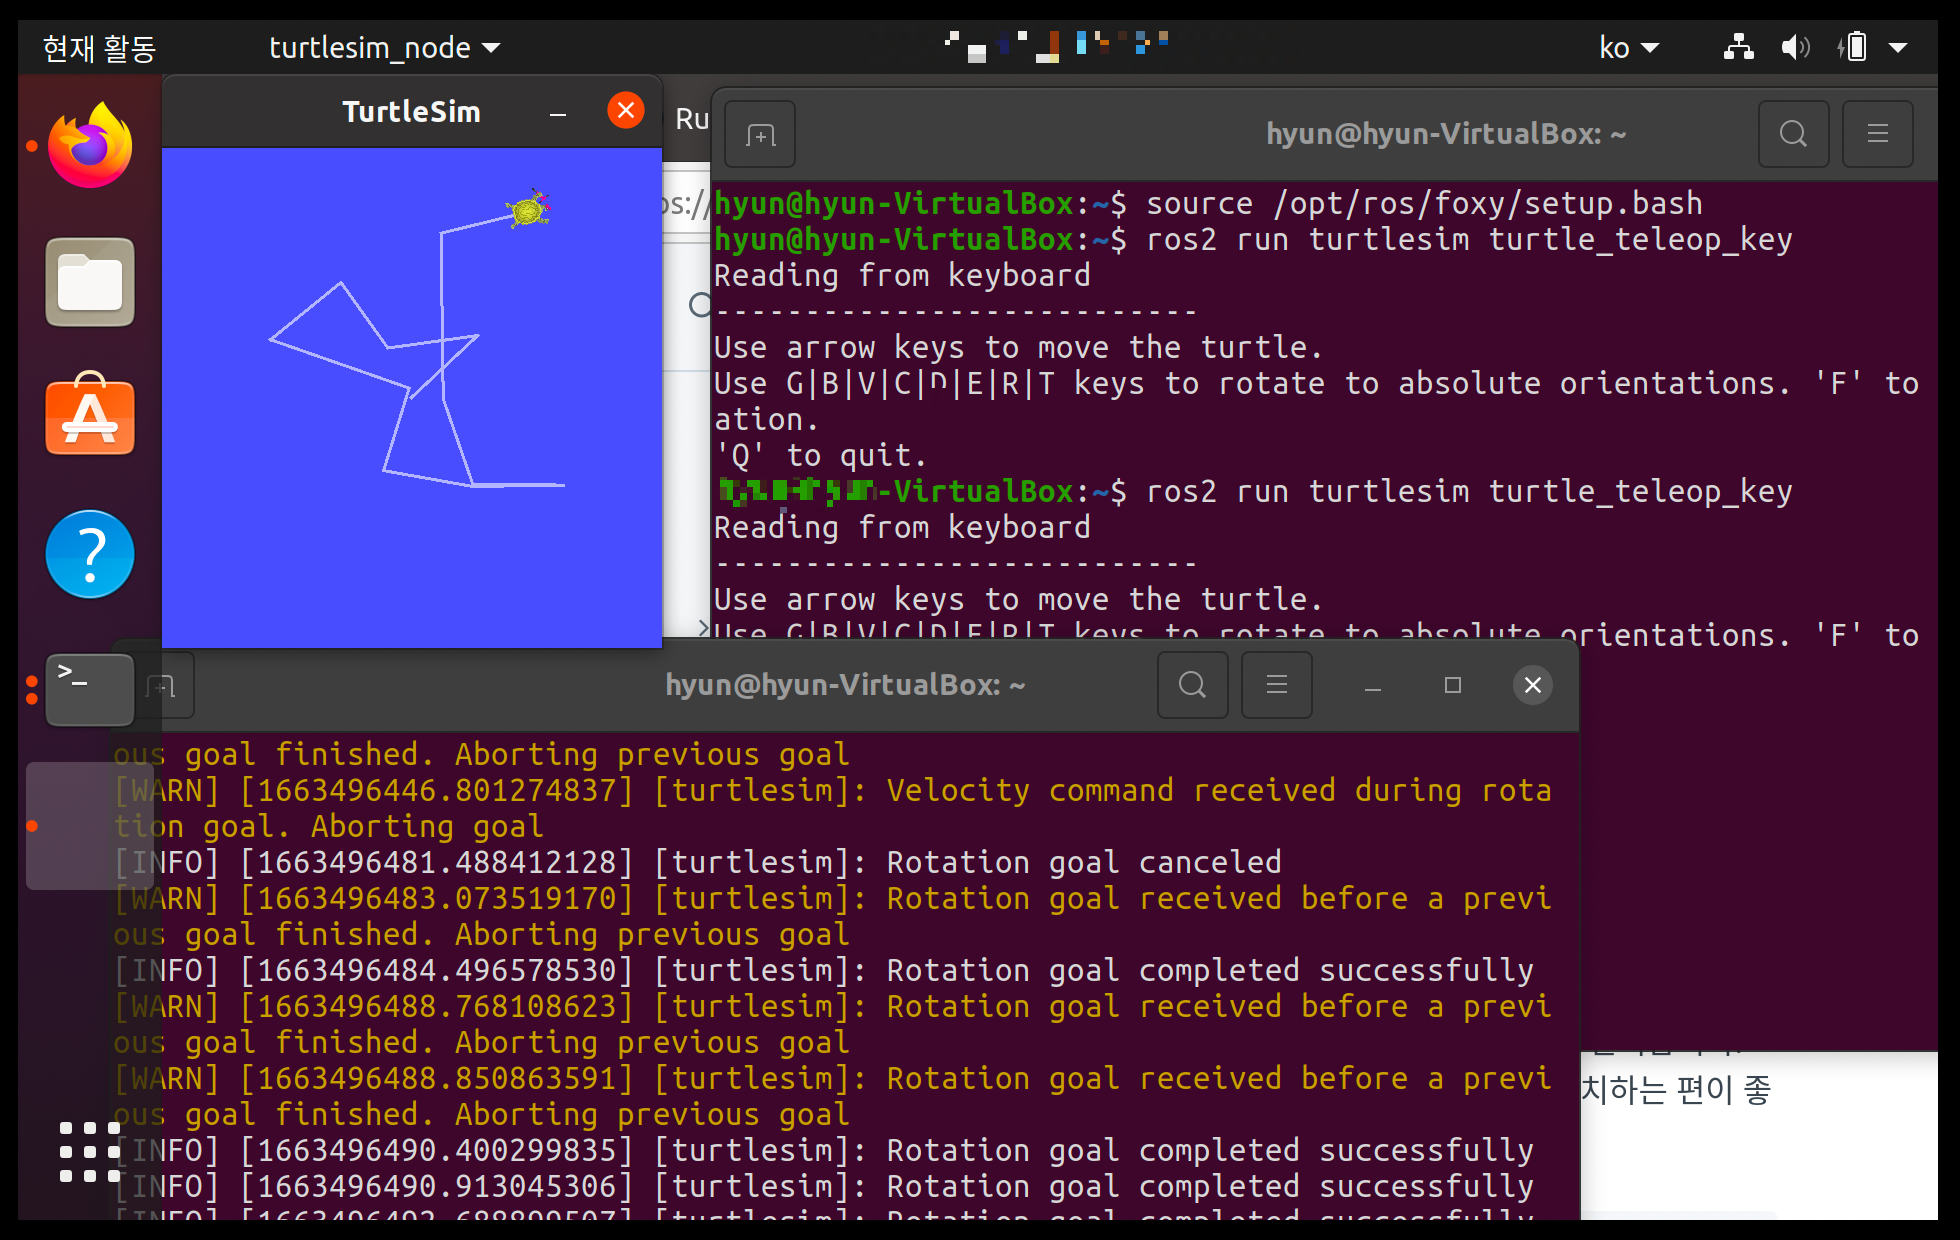
Task: Click new tab icon in upper terminal
Action: 760,134
